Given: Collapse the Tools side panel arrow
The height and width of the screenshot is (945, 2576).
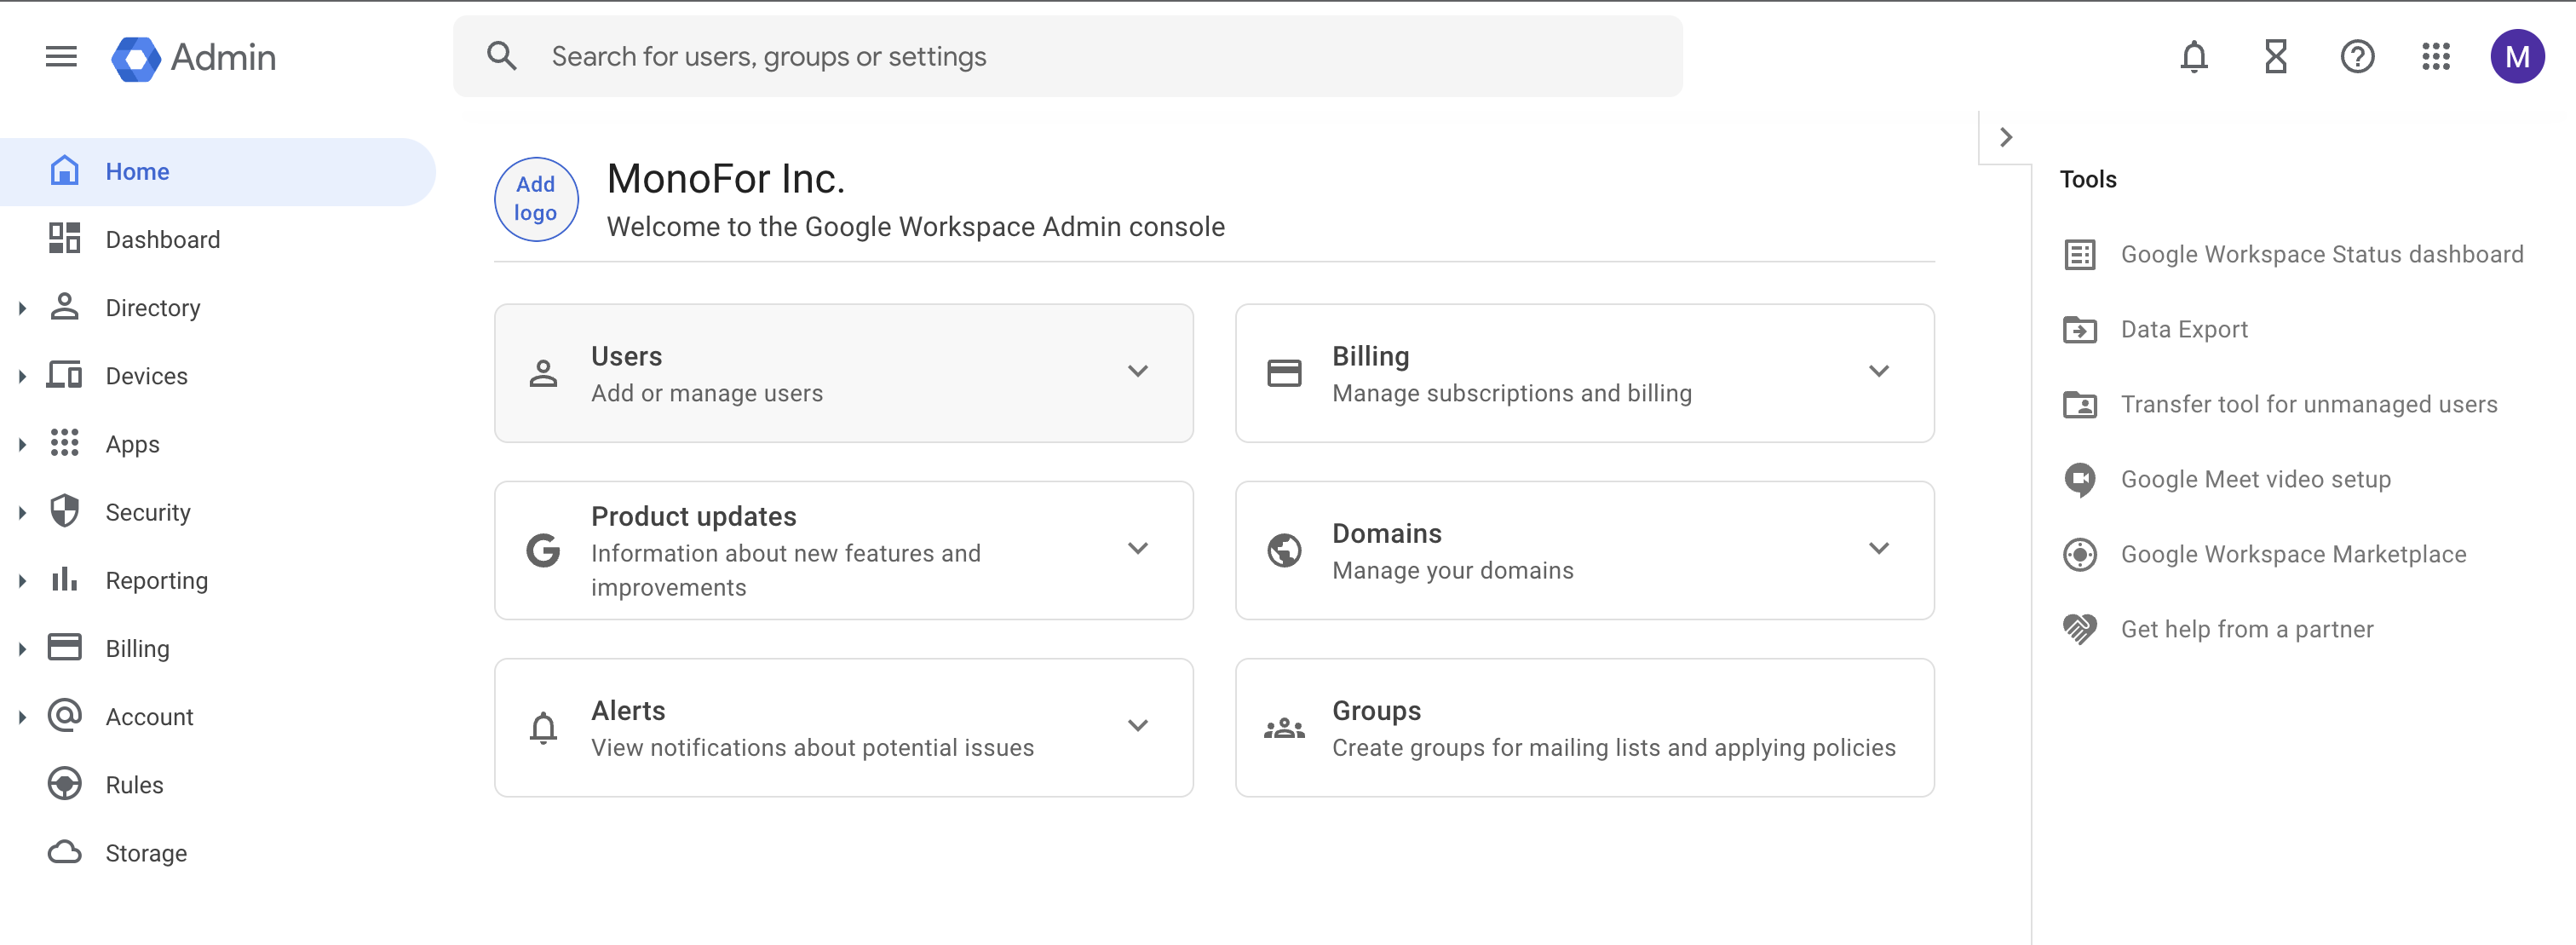Looking at the screenshot, I should pos(2005,138).
